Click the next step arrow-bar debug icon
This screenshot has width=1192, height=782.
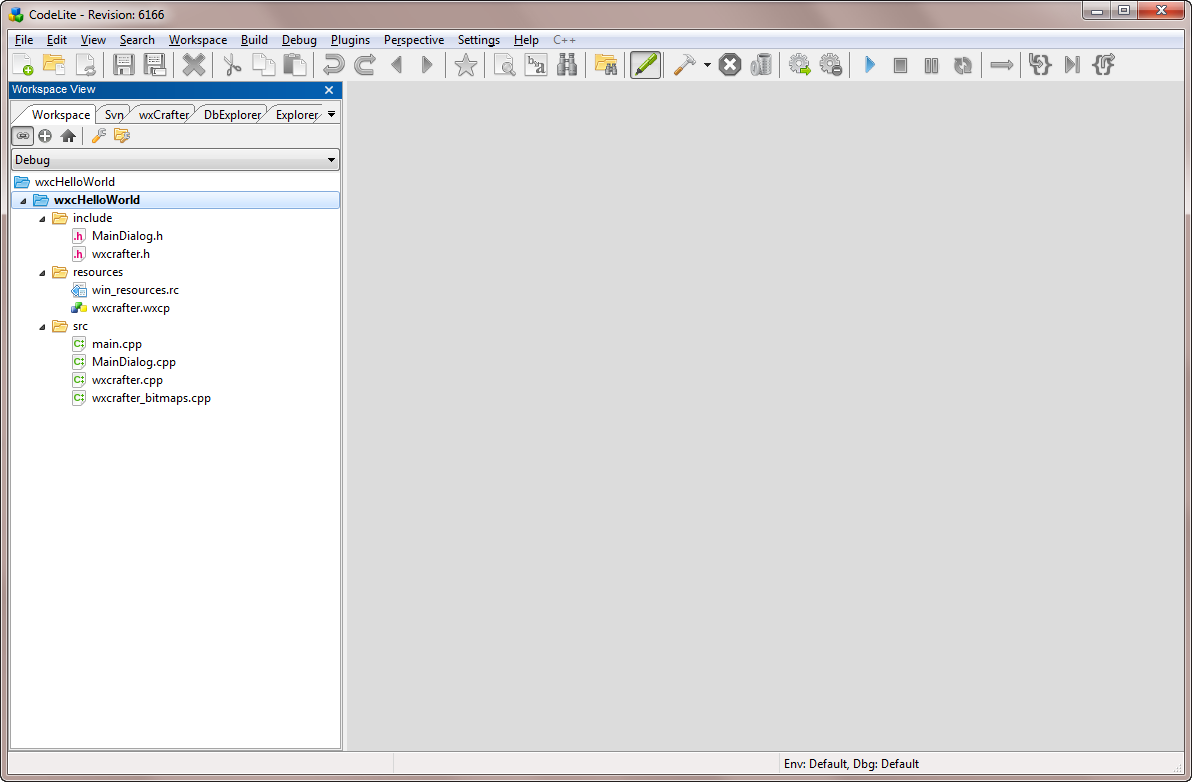(1072, 65)
